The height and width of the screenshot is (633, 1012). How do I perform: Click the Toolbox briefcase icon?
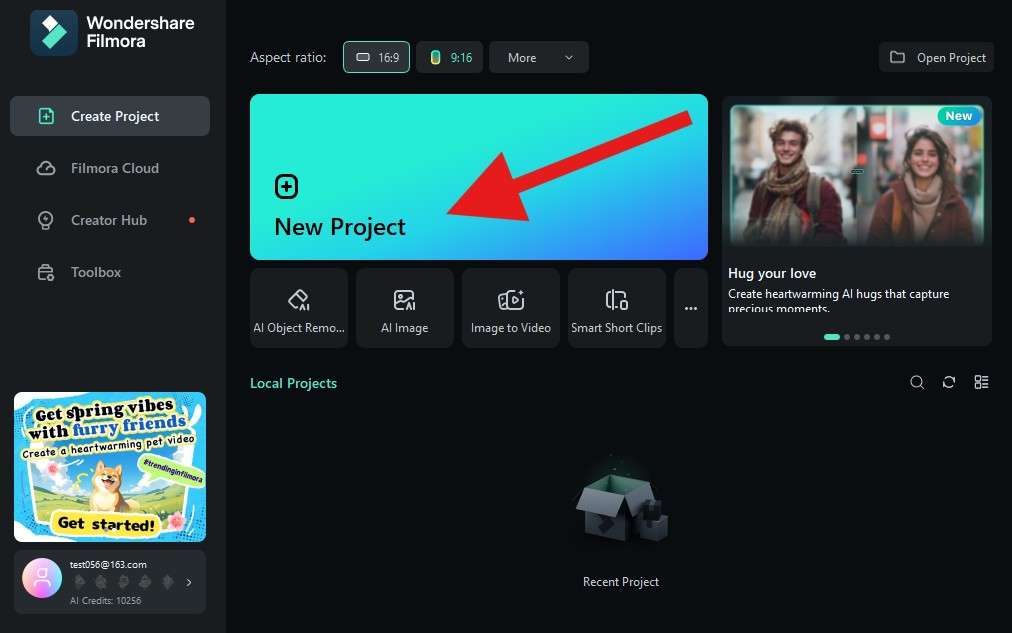point(46,272)
